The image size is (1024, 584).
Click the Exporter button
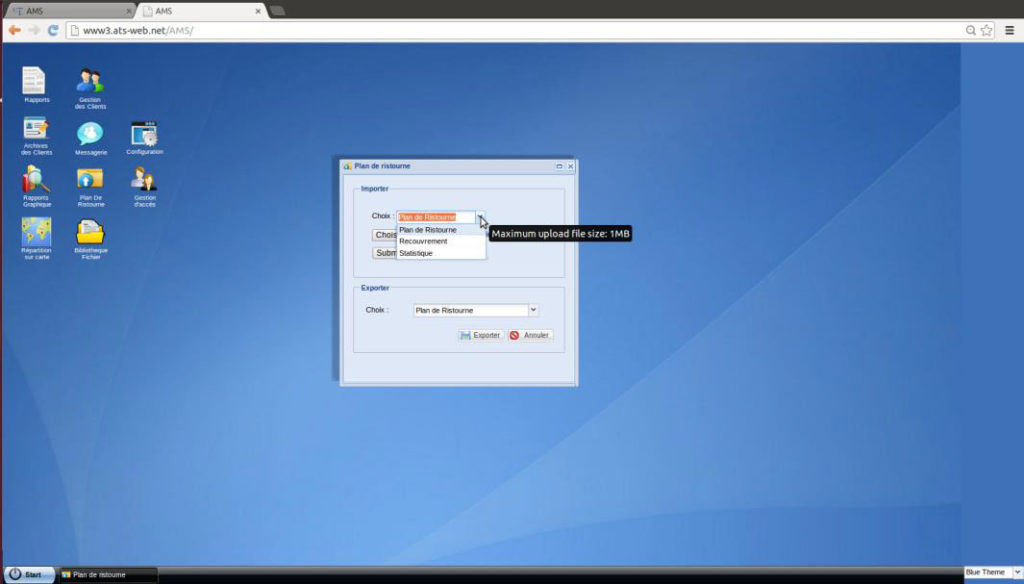(481, 335)
